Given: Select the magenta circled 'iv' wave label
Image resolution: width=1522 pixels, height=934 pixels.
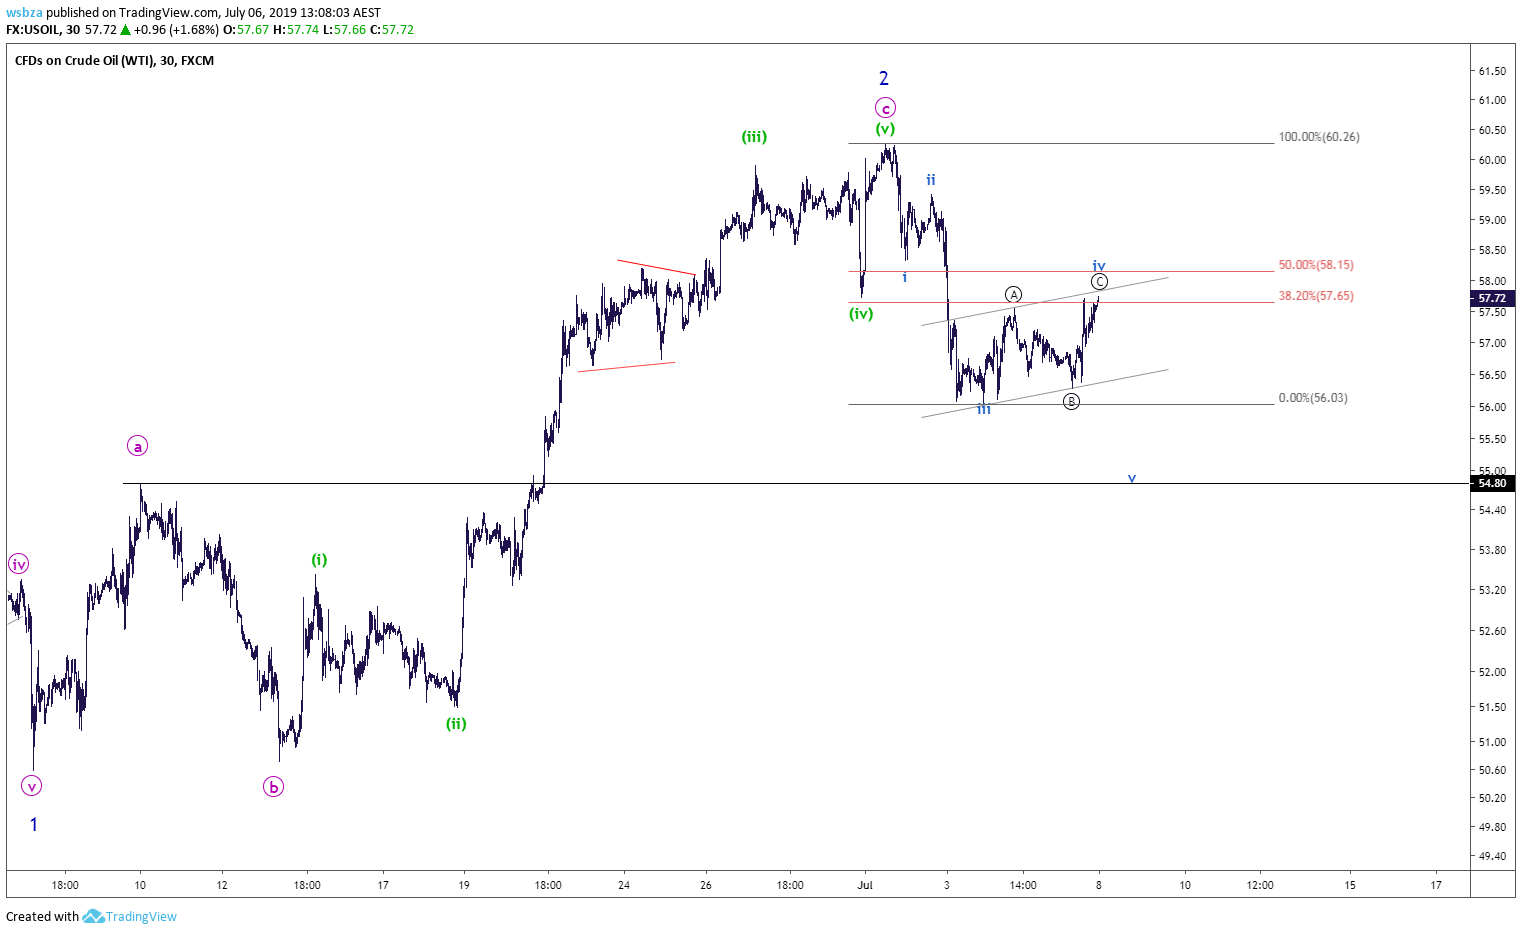Looking at the screenshot, I should (19, 564).
